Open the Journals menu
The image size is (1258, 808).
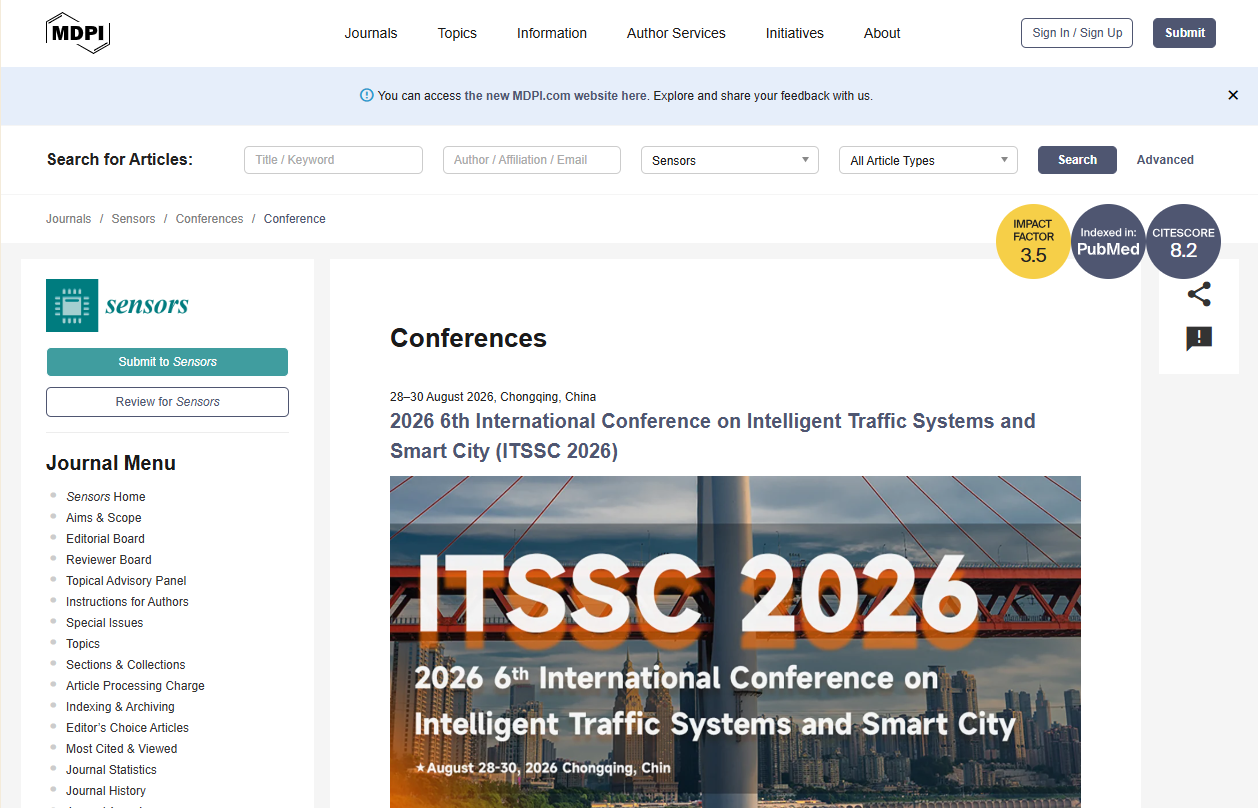coord(371,33)
